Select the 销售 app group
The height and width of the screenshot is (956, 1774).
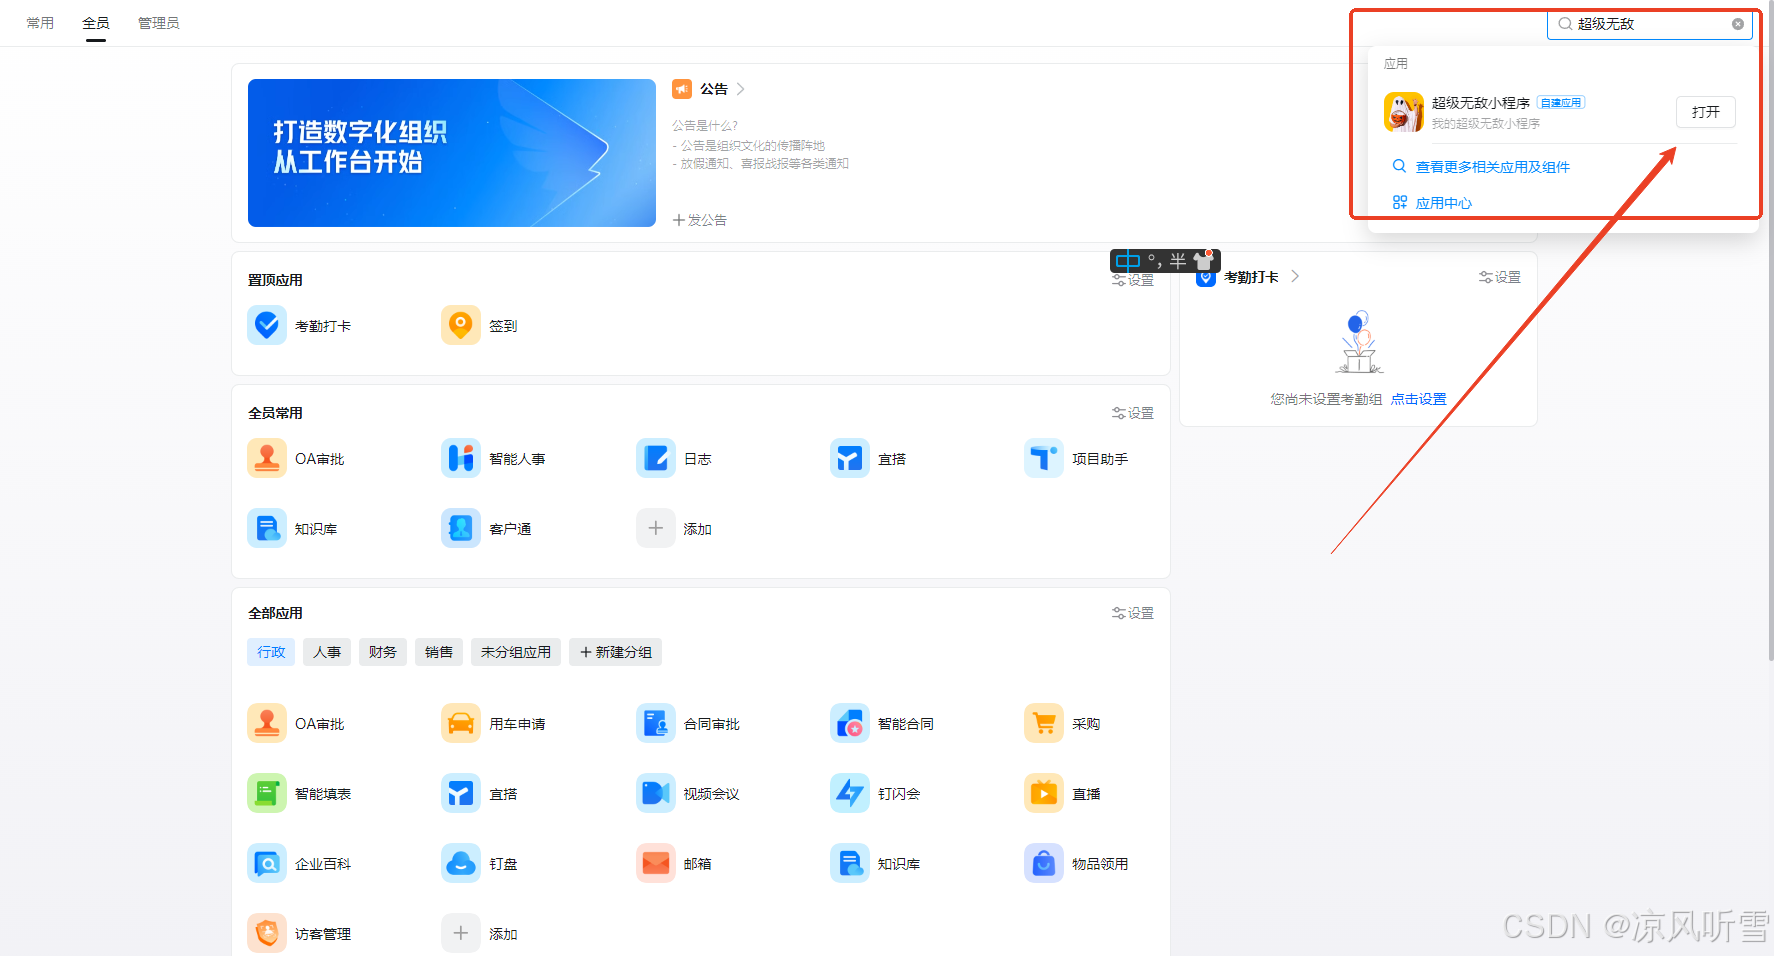pyautogui.click(x=439, y=652)
